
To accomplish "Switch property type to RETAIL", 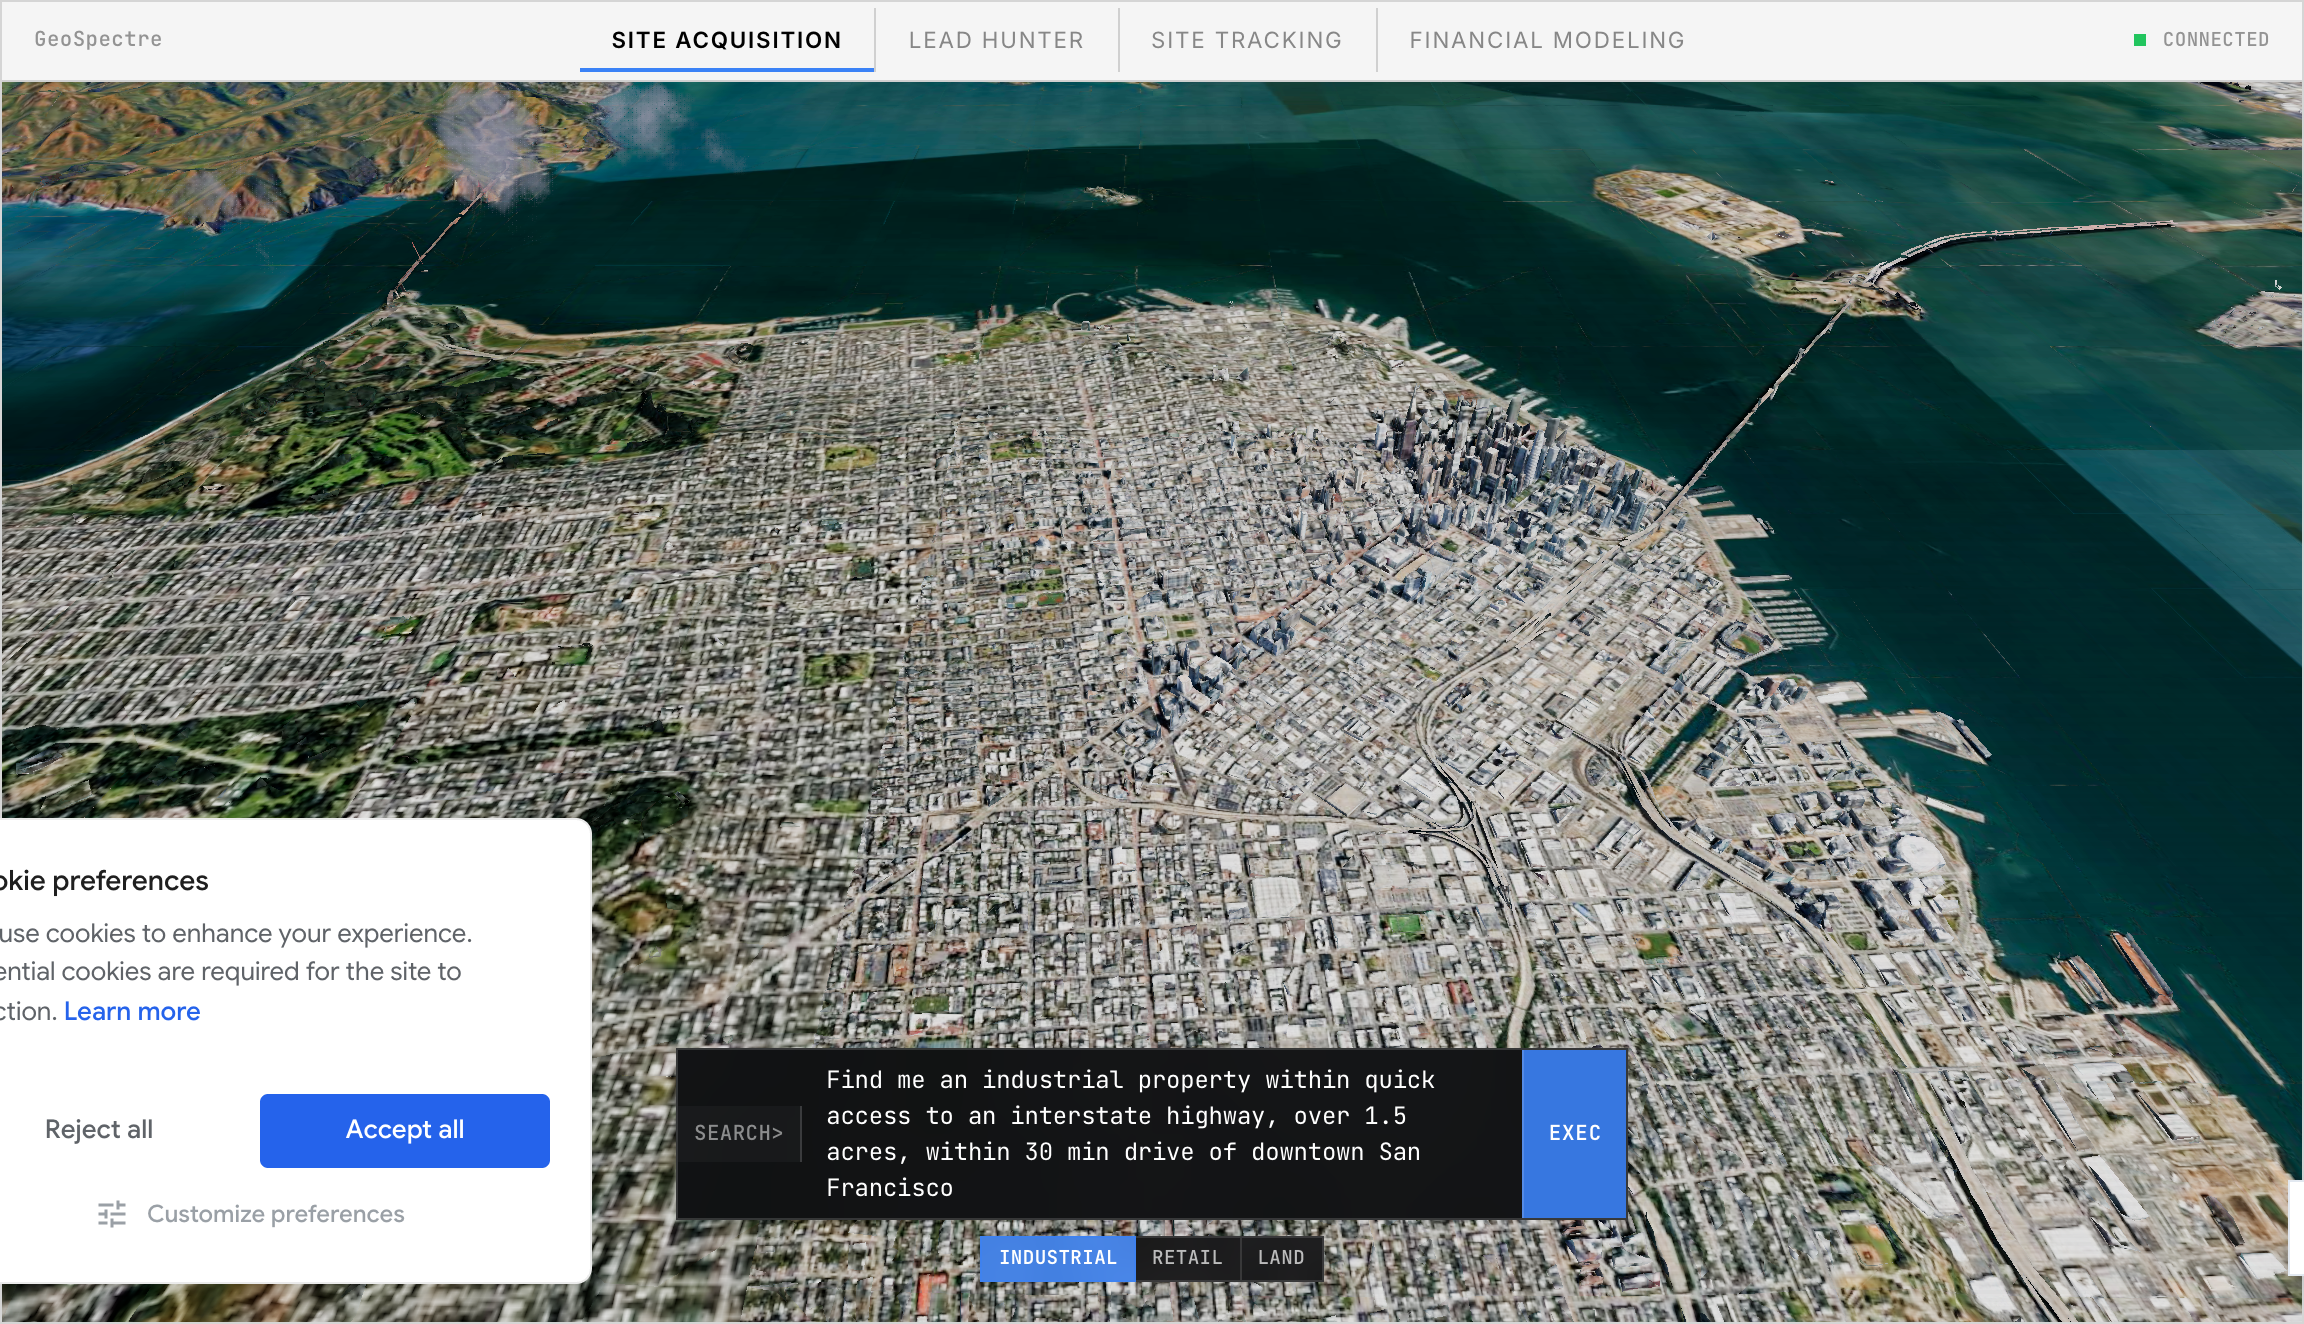I will (x=1187, y=1258).
